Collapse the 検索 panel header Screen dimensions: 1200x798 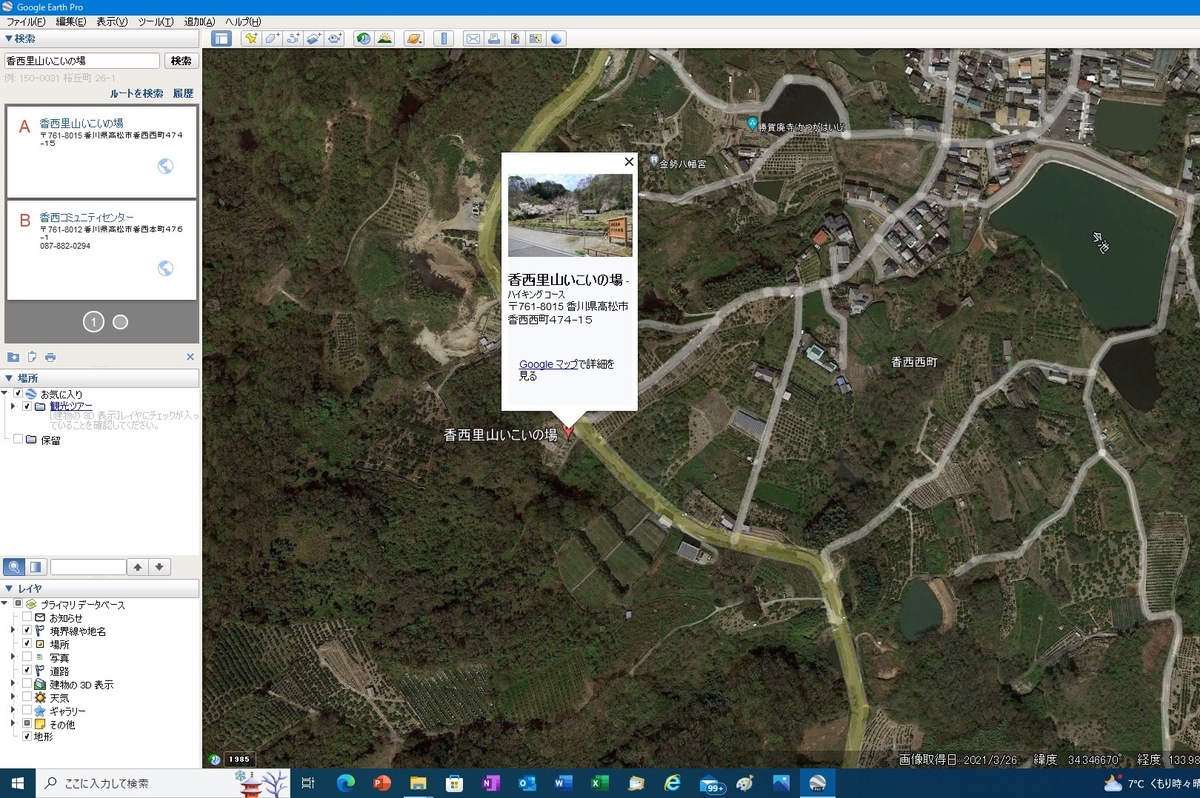100,38
